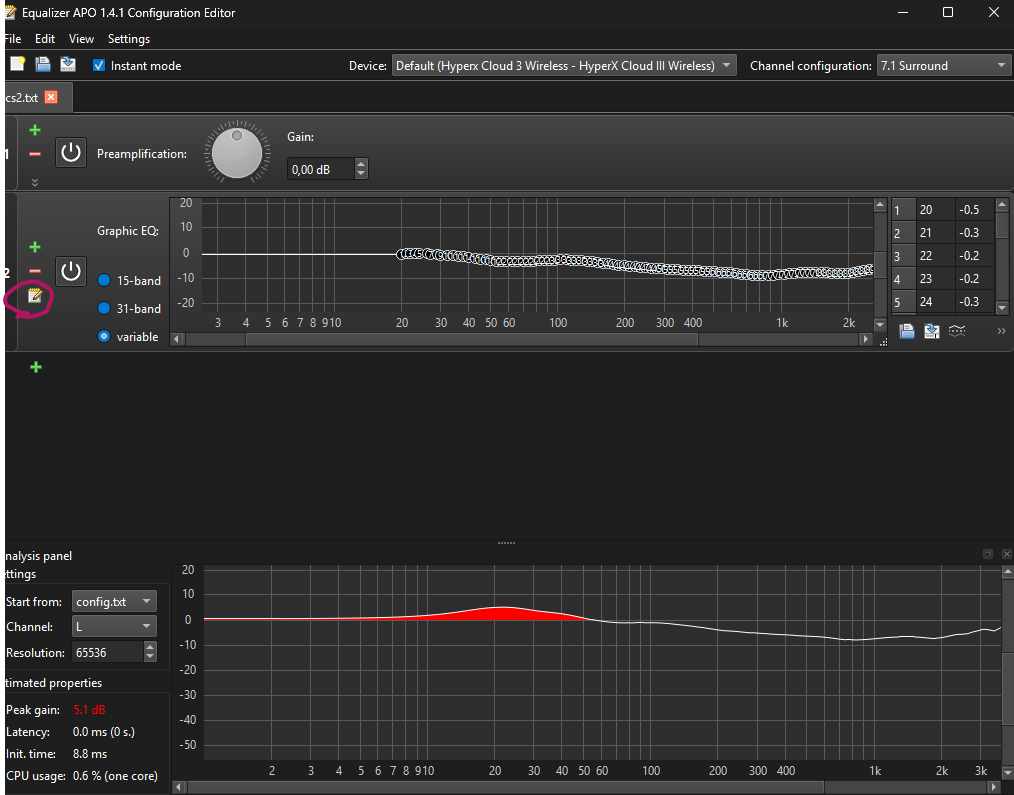Maximize the Configuration Editor window
The height and width of the screenshot is (795, 1014).
click(947, 12)
